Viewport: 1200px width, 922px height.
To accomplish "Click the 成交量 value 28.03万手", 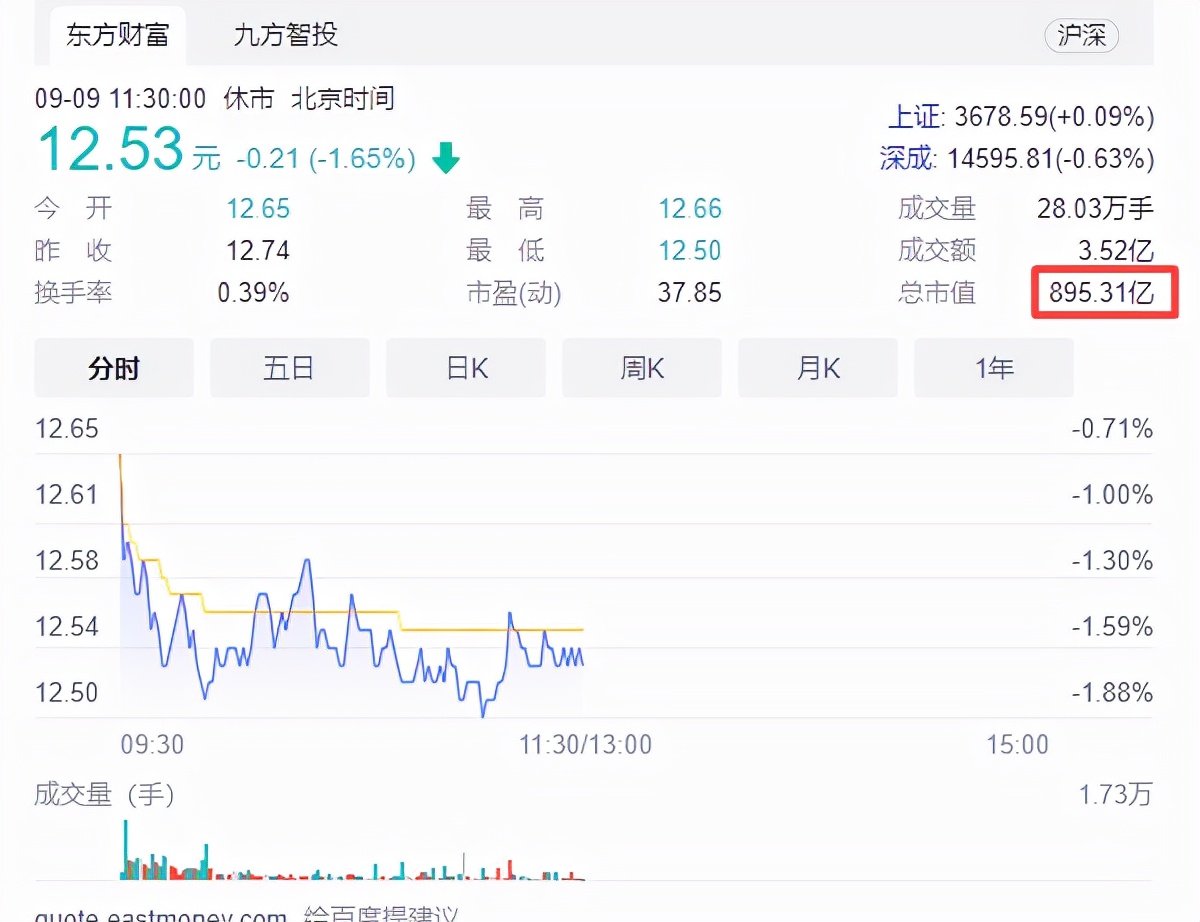I will [1095, 208].
